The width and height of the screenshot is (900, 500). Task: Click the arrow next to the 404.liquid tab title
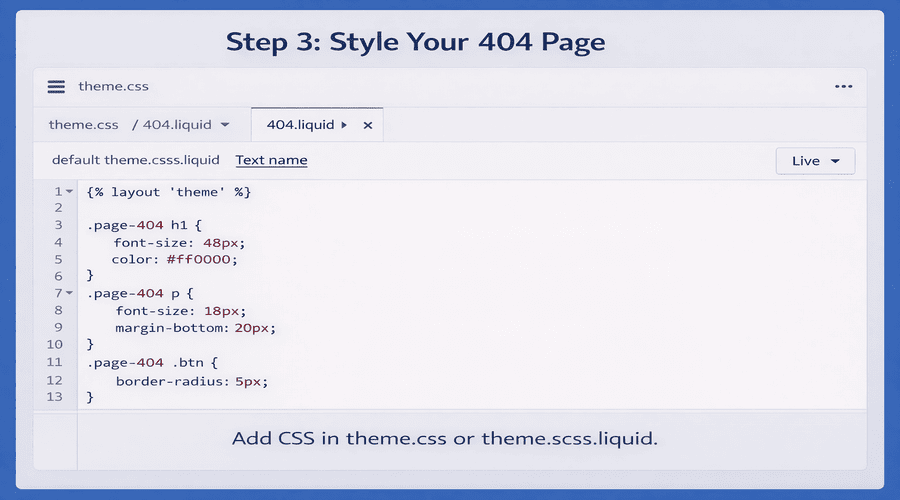pyautogui.click(x=344, y=125)
